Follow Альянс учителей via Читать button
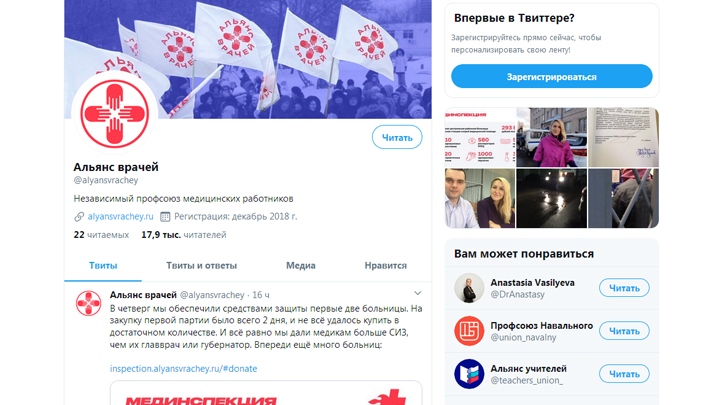Screen dimensions: 720x405 click(624, 374)
